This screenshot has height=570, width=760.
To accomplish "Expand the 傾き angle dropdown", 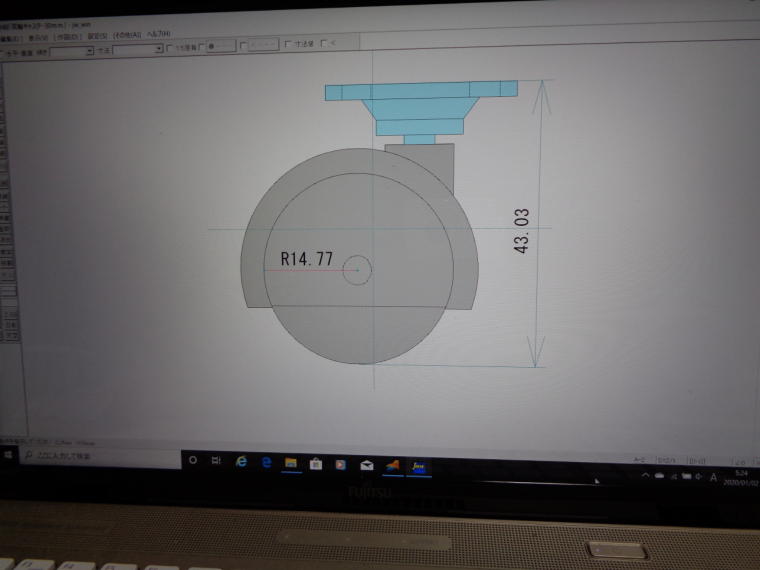I will click(x=90, y=49).
